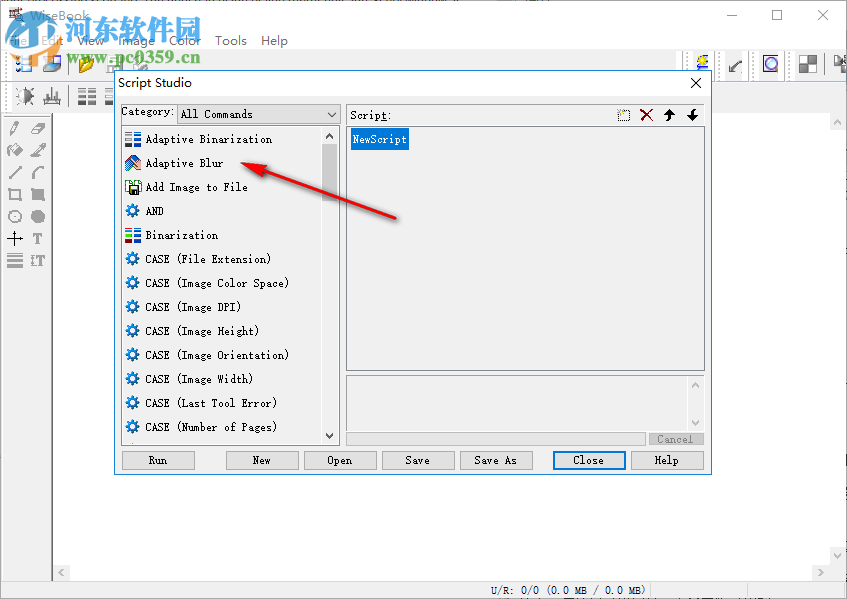Select the horizontal lines tool
The width and height of the screenshot is (847, 599).
[x=15, y=260]
